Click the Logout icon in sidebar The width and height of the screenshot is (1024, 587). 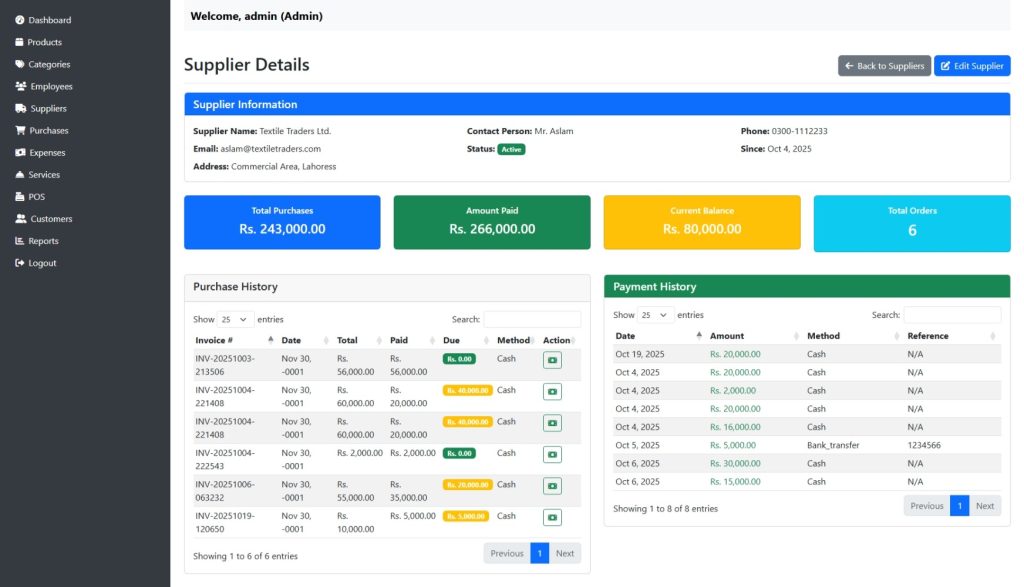coord(20,263)
